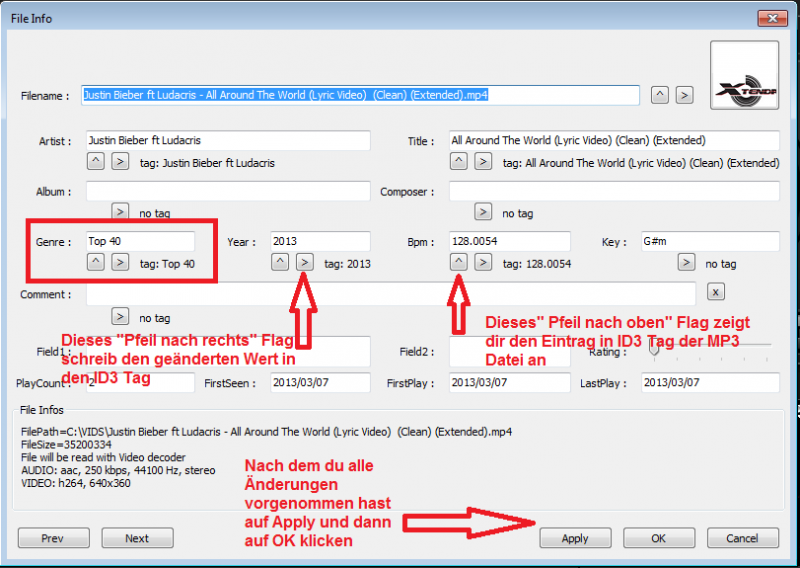This screenshot has height=568, width=800.
Task: Click the right-arrow tag button under Composer
Action: point(483,211)
